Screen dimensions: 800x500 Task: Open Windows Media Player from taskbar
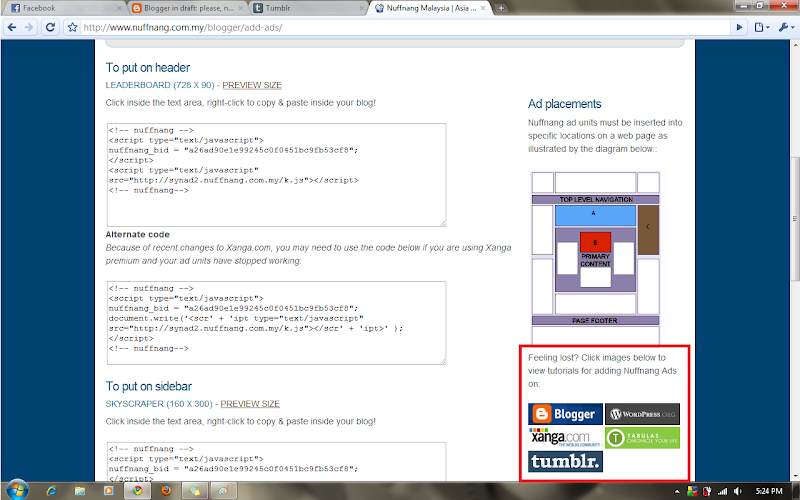pos(108,491)
